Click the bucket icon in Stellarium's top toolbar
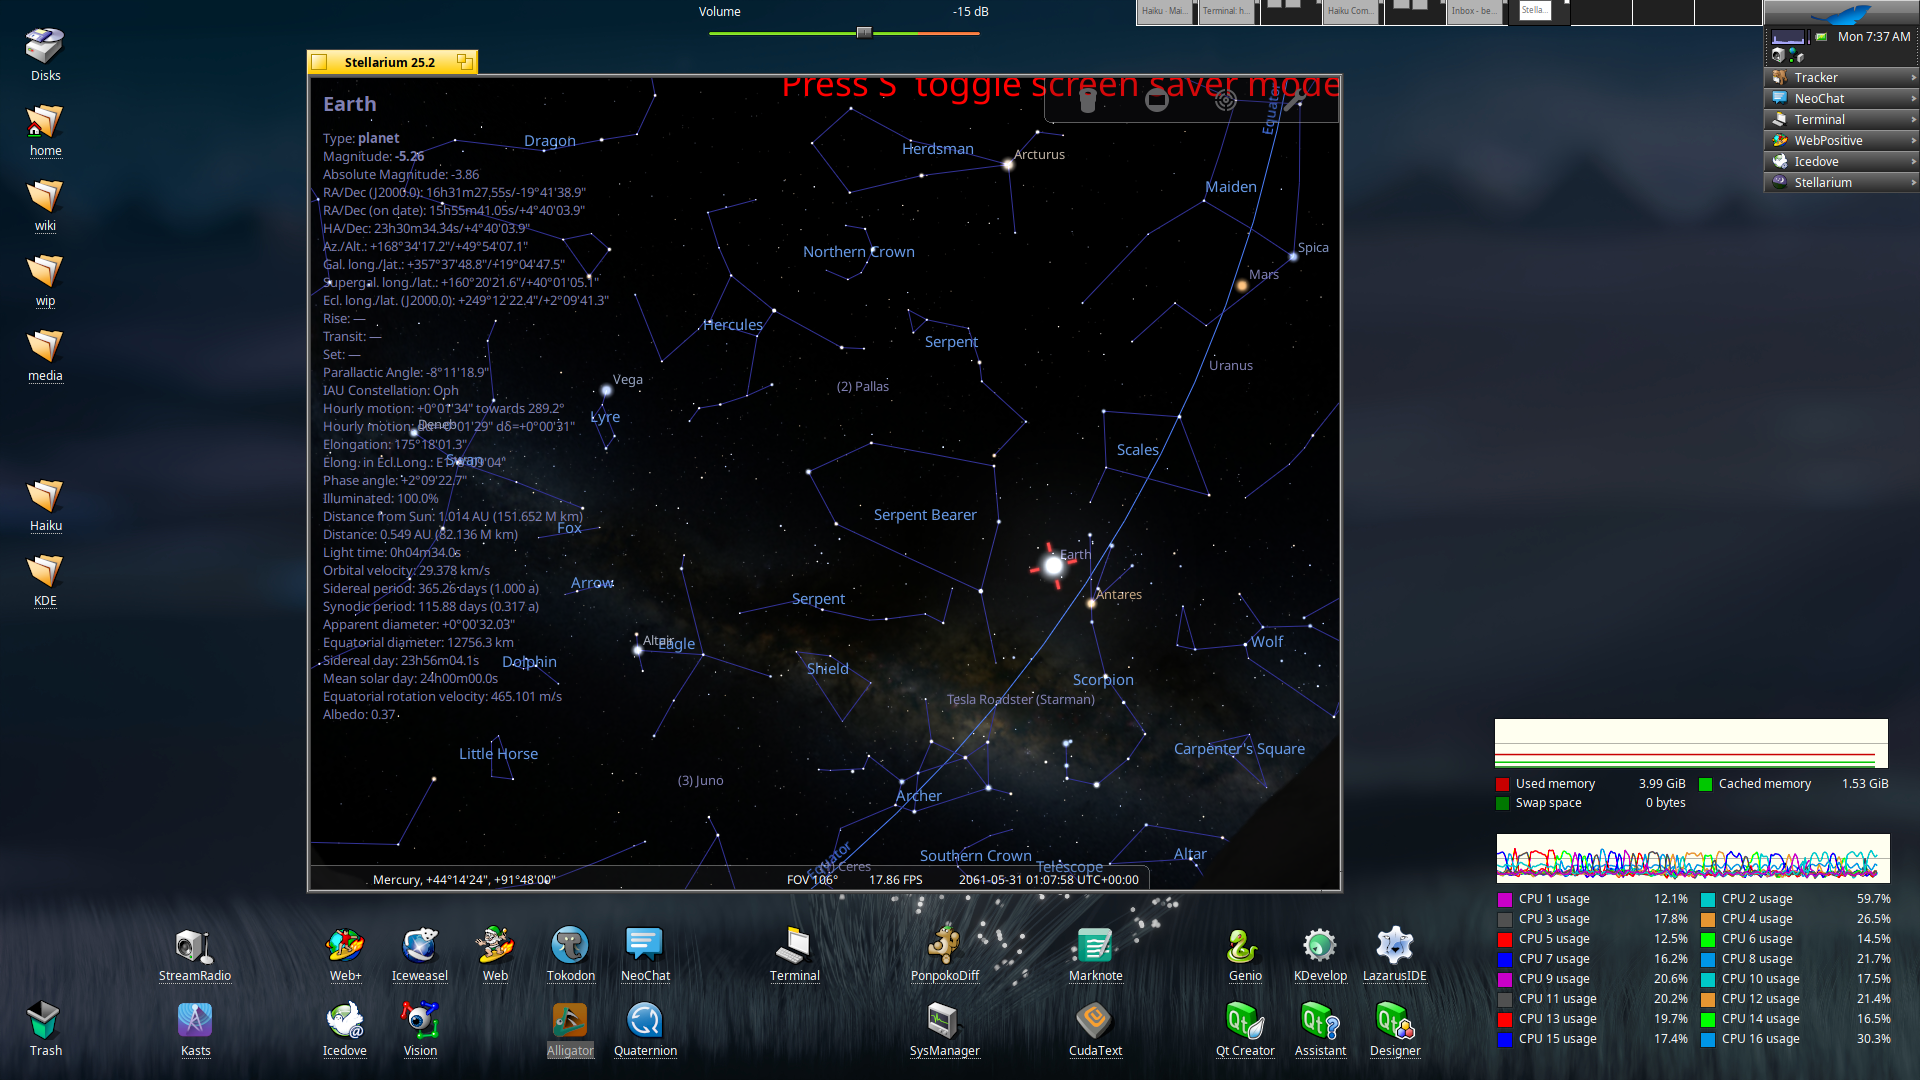 (1088, 101)
